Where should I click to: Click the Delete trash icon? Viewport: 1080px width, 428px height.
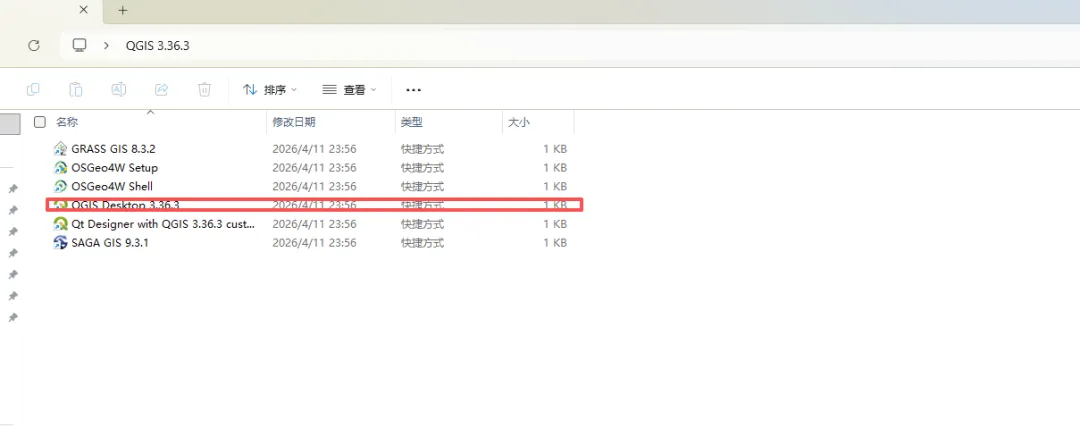pos(205,90)
